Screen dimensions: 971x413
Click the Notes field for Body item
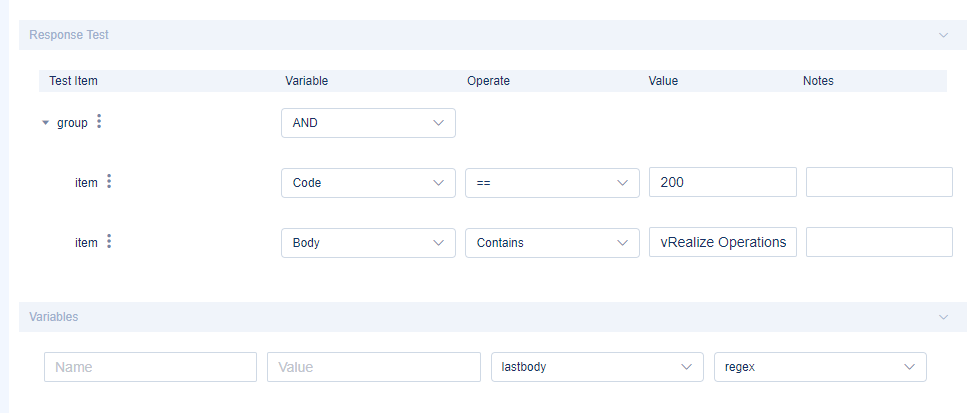pos(879,242)
